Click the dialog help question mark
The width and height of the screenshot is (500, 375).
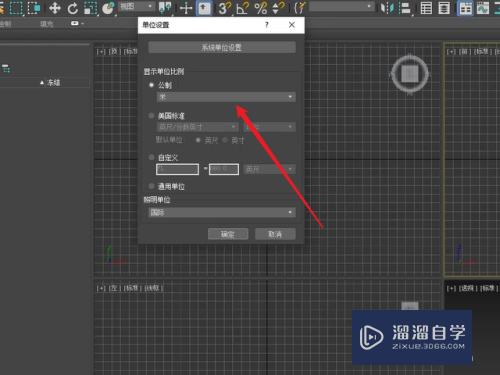coord(267,25)
